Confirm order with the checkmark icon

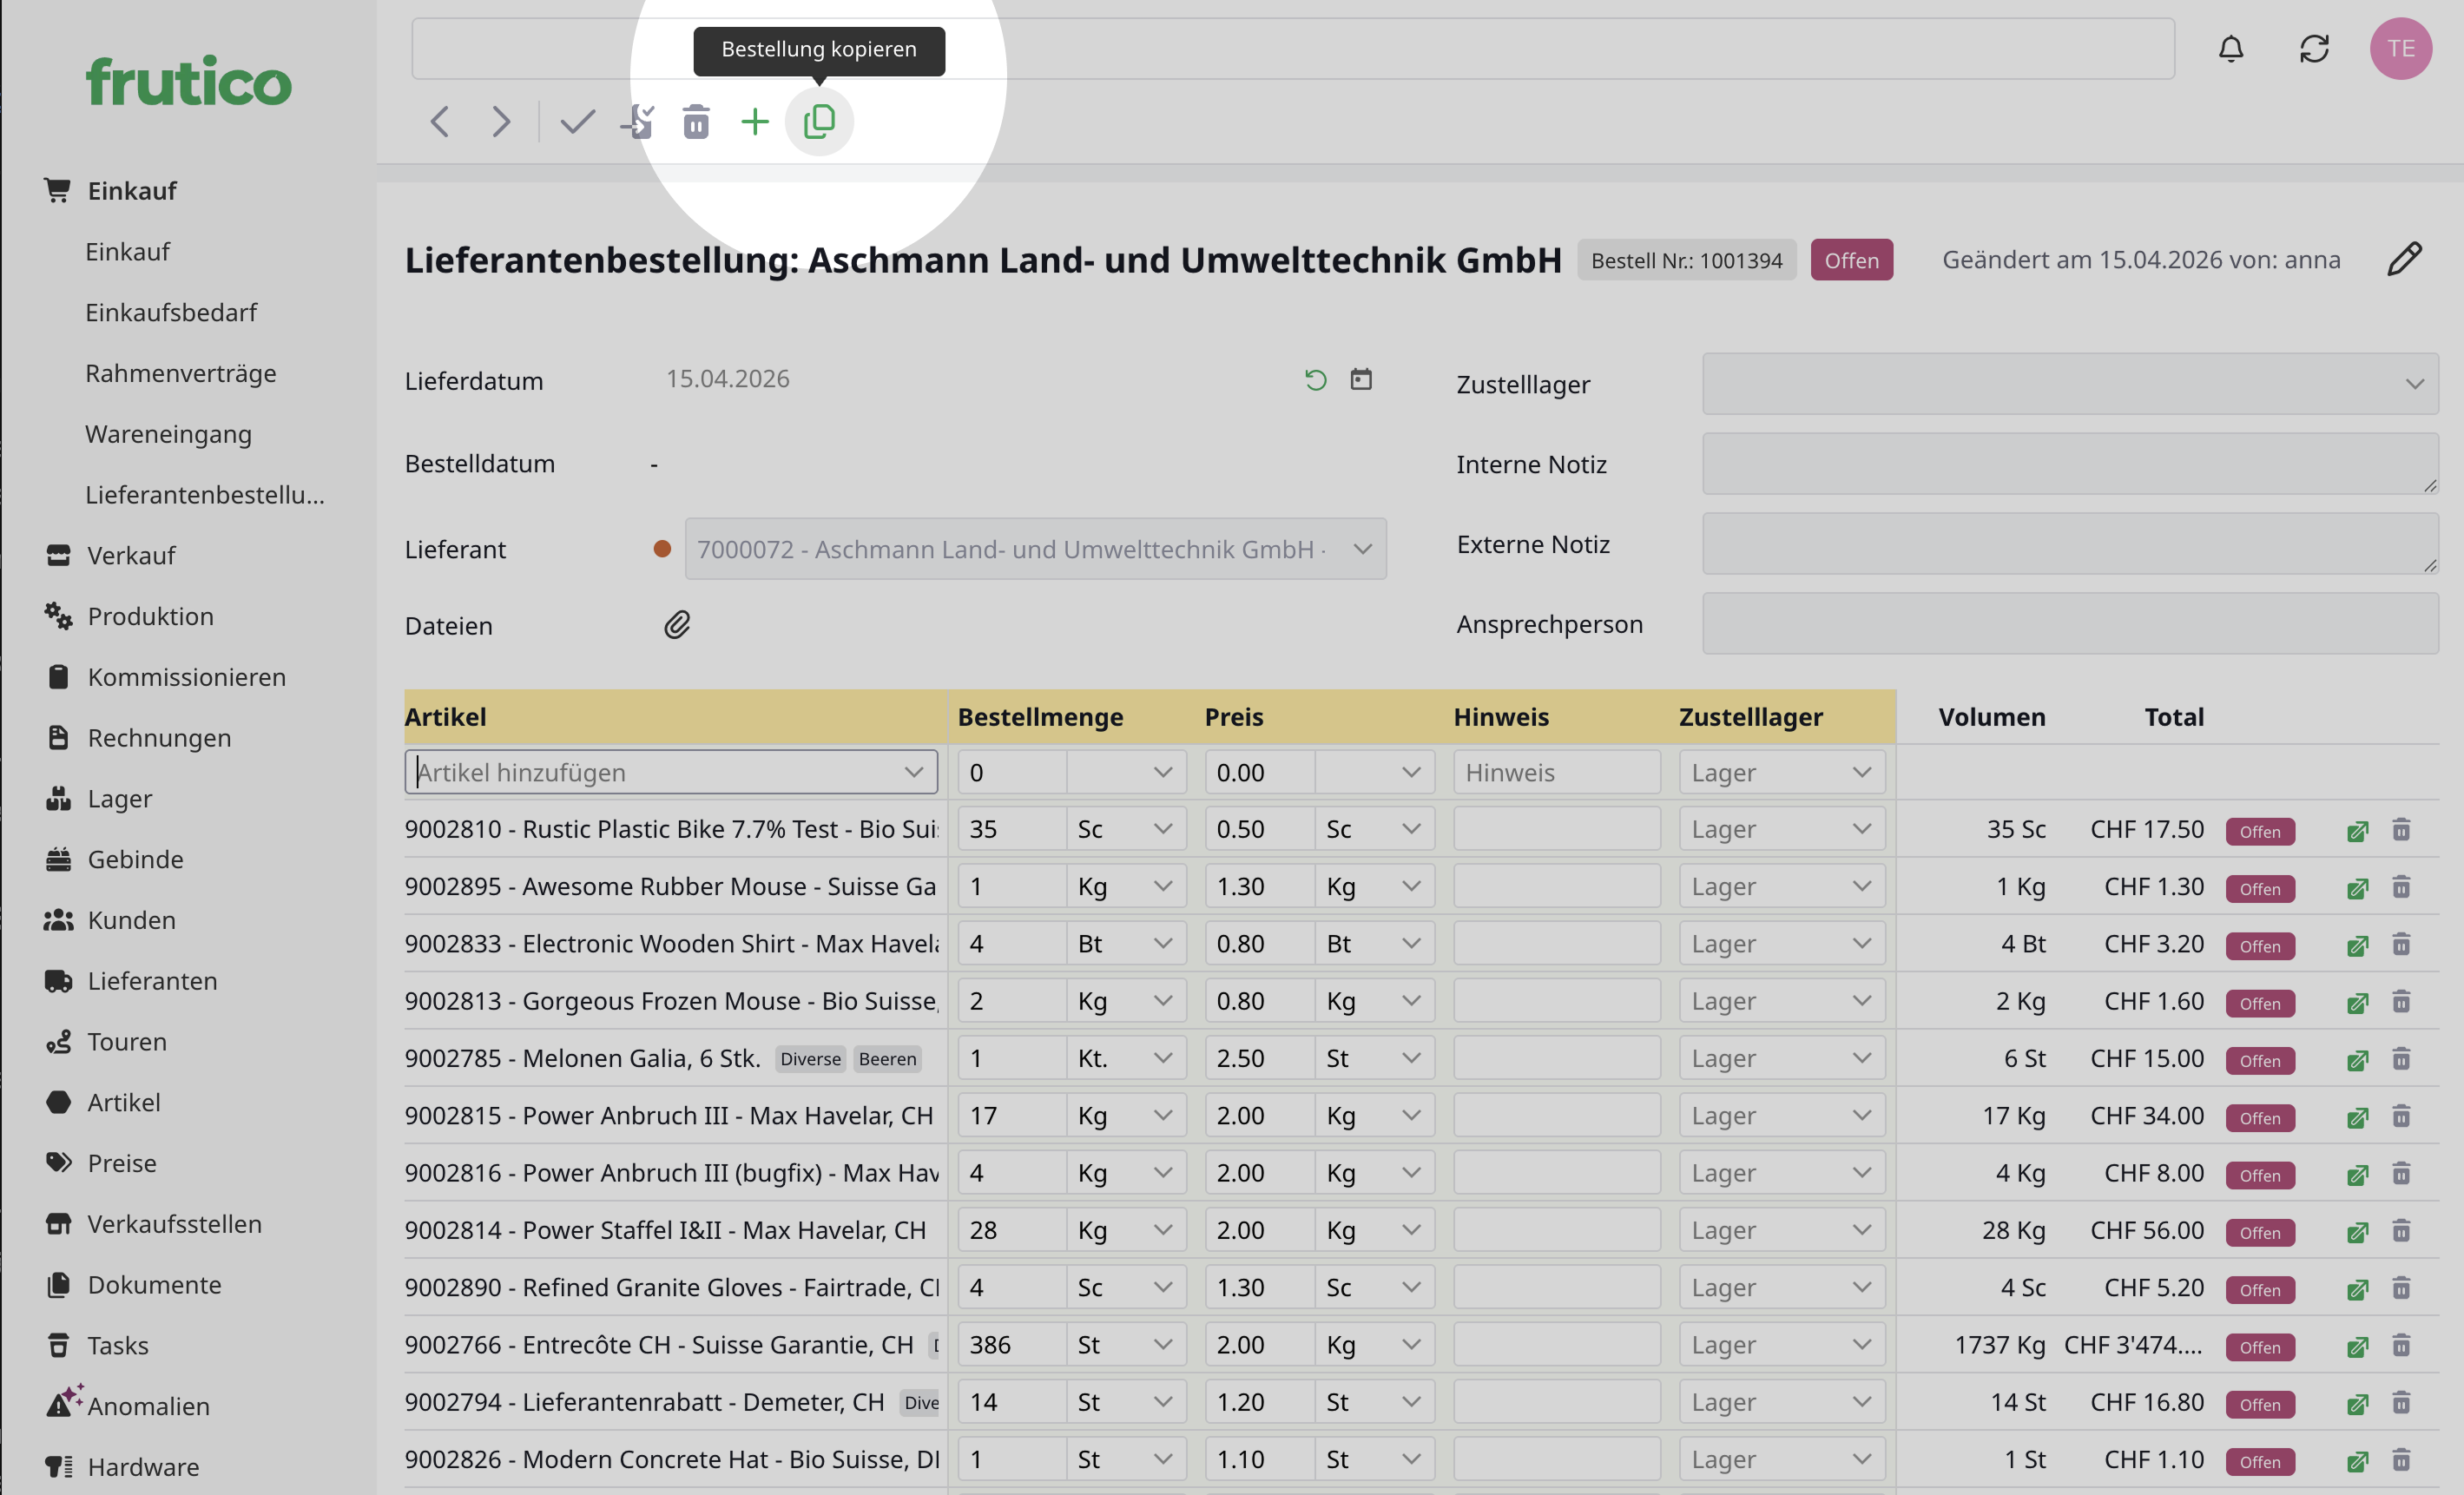[577, 122]
